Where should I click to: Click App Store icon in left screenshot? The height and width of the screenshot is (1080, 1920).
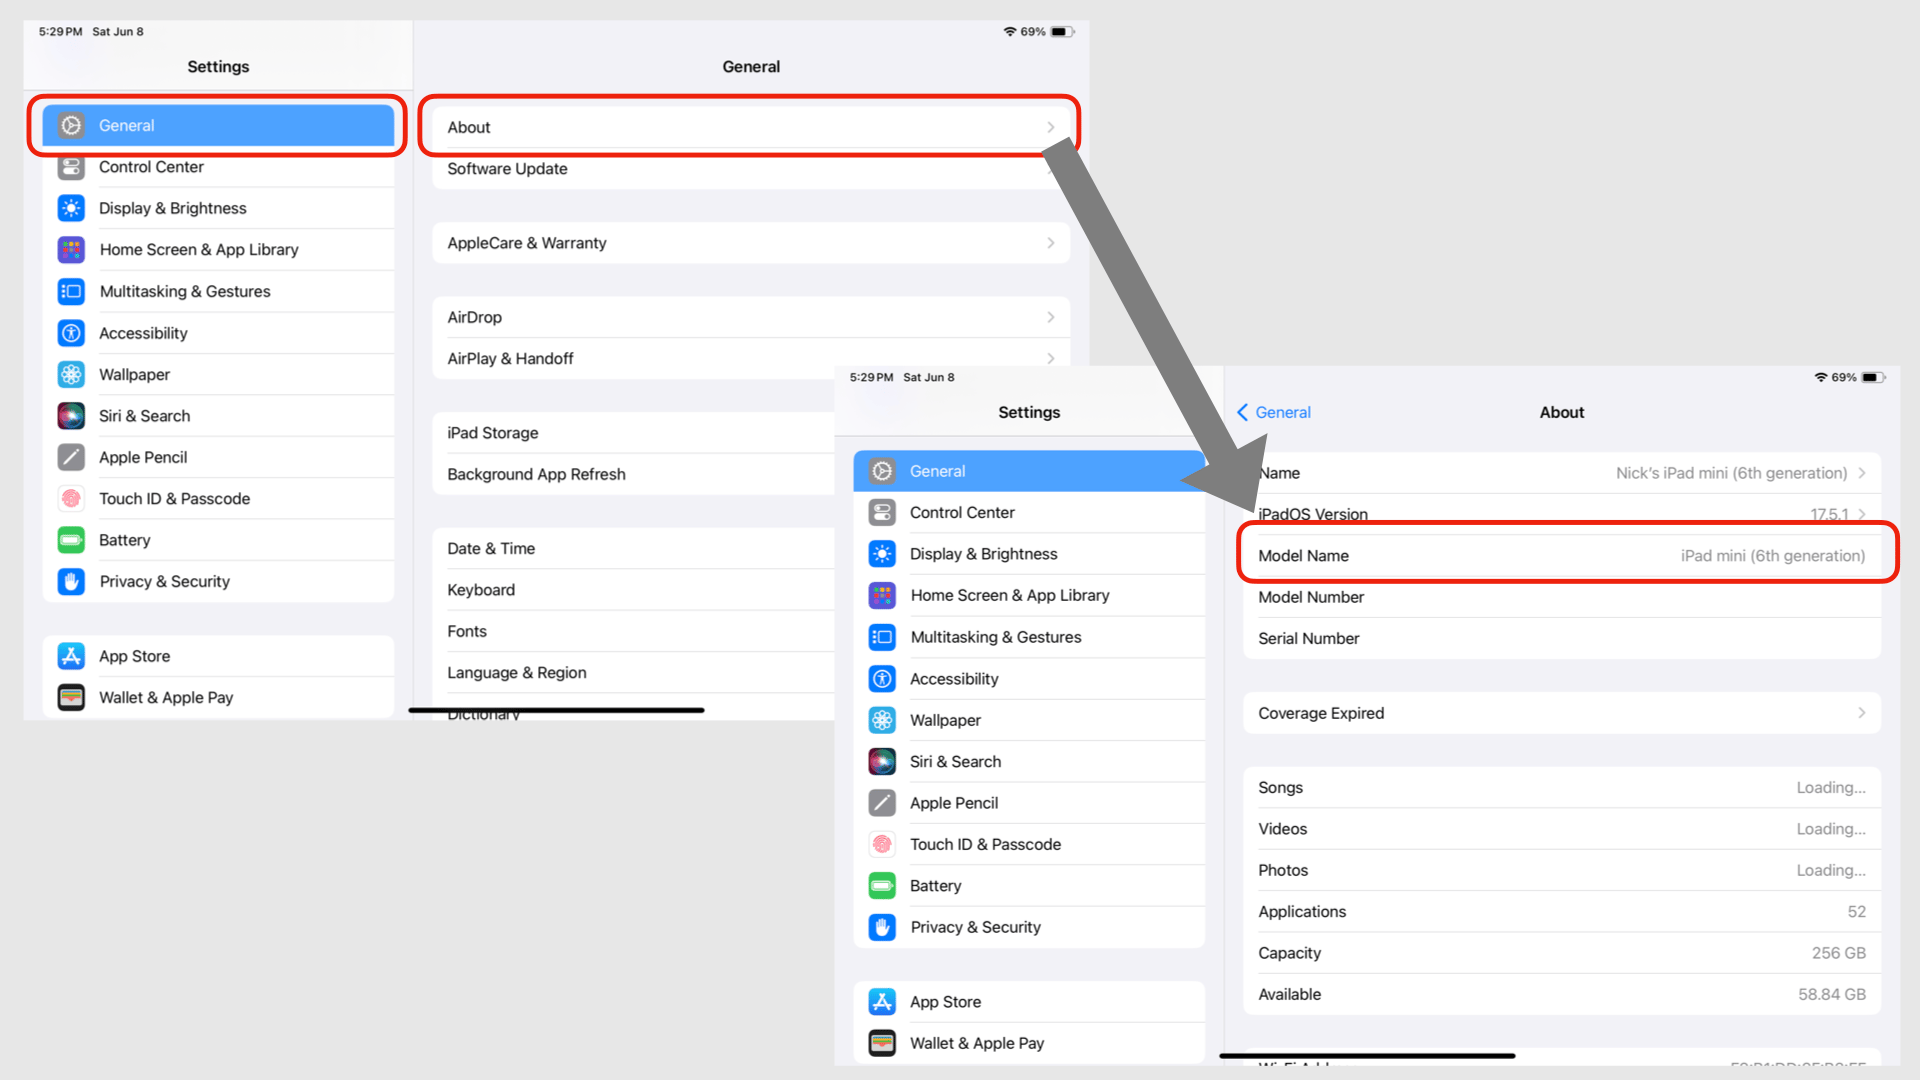click(71, 656)
